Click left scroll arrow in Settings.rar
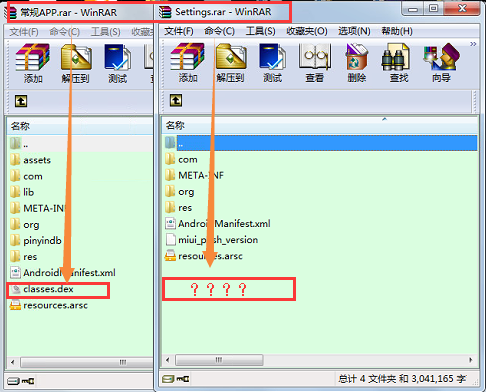Viewport: 486px width, 392px height. (168, 360)
